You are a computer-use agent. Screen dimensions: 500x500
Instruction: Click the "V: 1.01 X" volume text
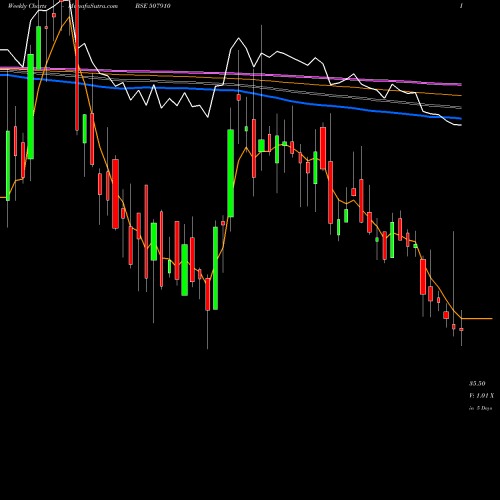coord(481,396)
